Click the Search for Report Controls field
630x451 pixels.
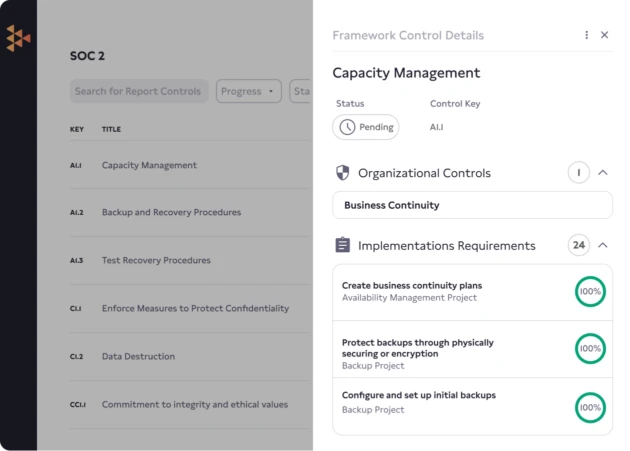[139, 92]
